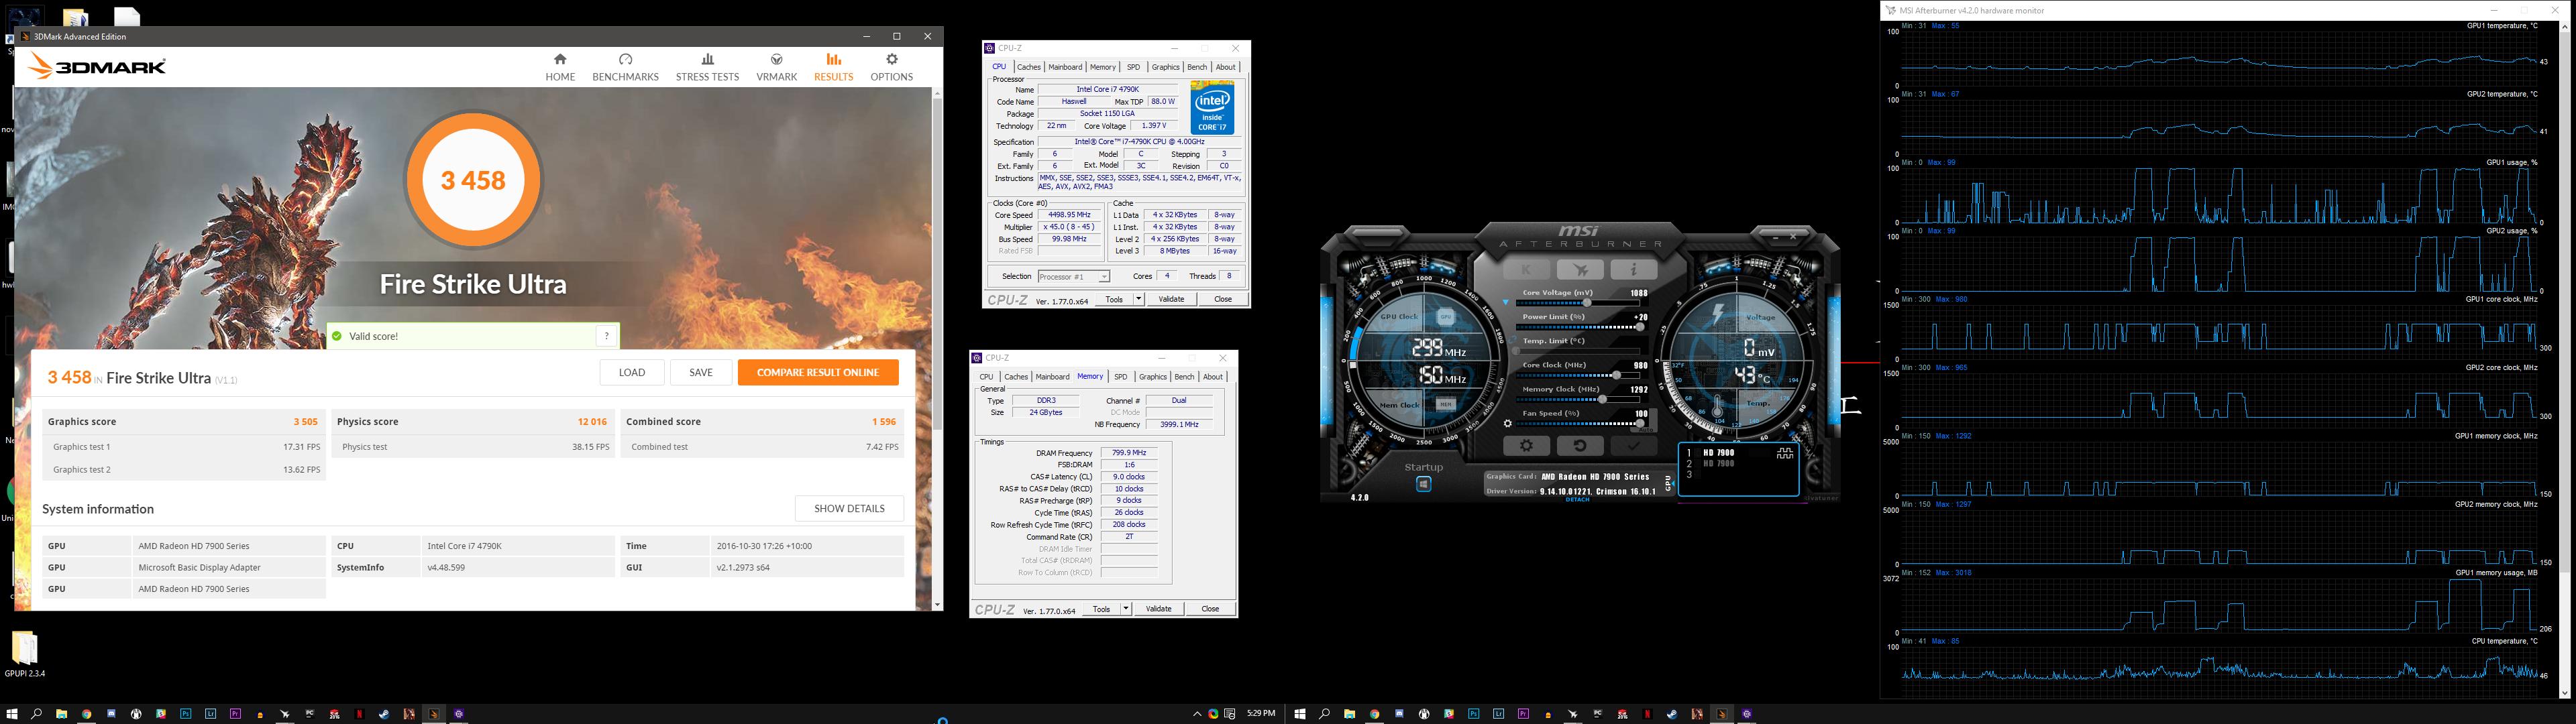Click the Close button at the bottom of the CPU-Z Memory window
2576x724 pixels.
[1210, 609]
